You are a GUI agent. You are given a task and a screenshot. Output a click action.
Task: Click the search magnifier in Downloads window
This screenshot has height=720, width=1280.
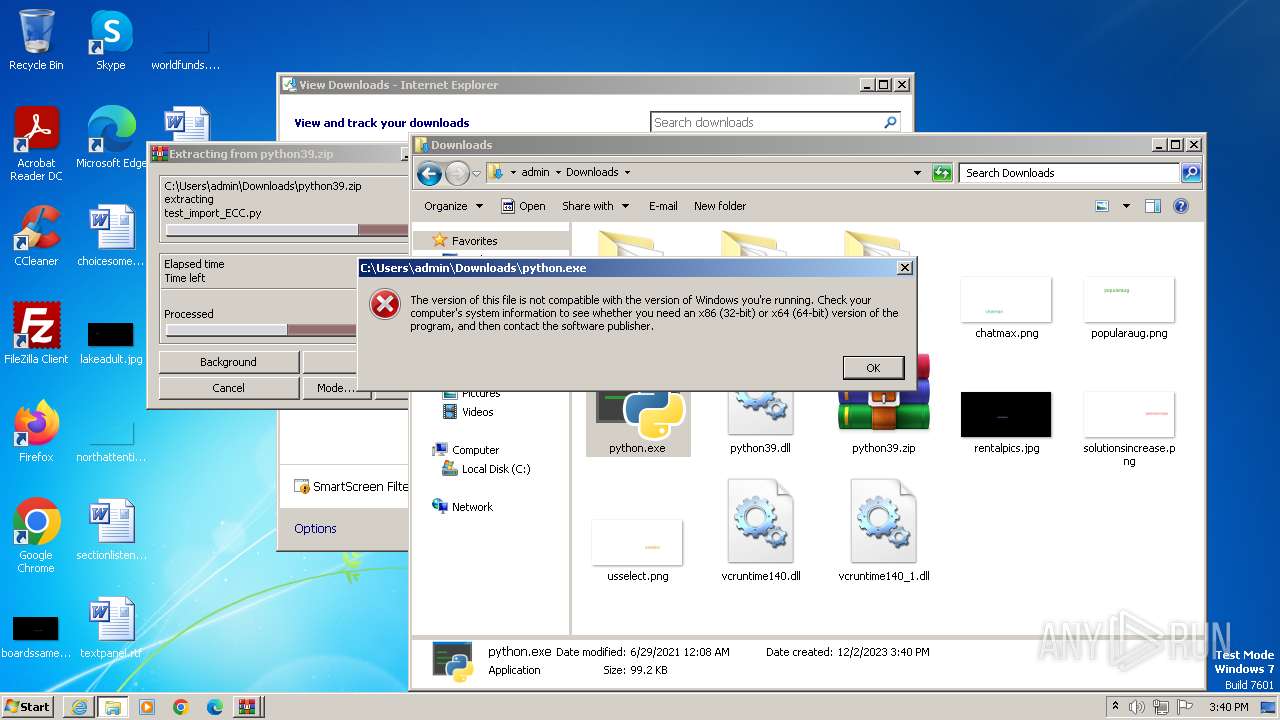point(1190,173)
